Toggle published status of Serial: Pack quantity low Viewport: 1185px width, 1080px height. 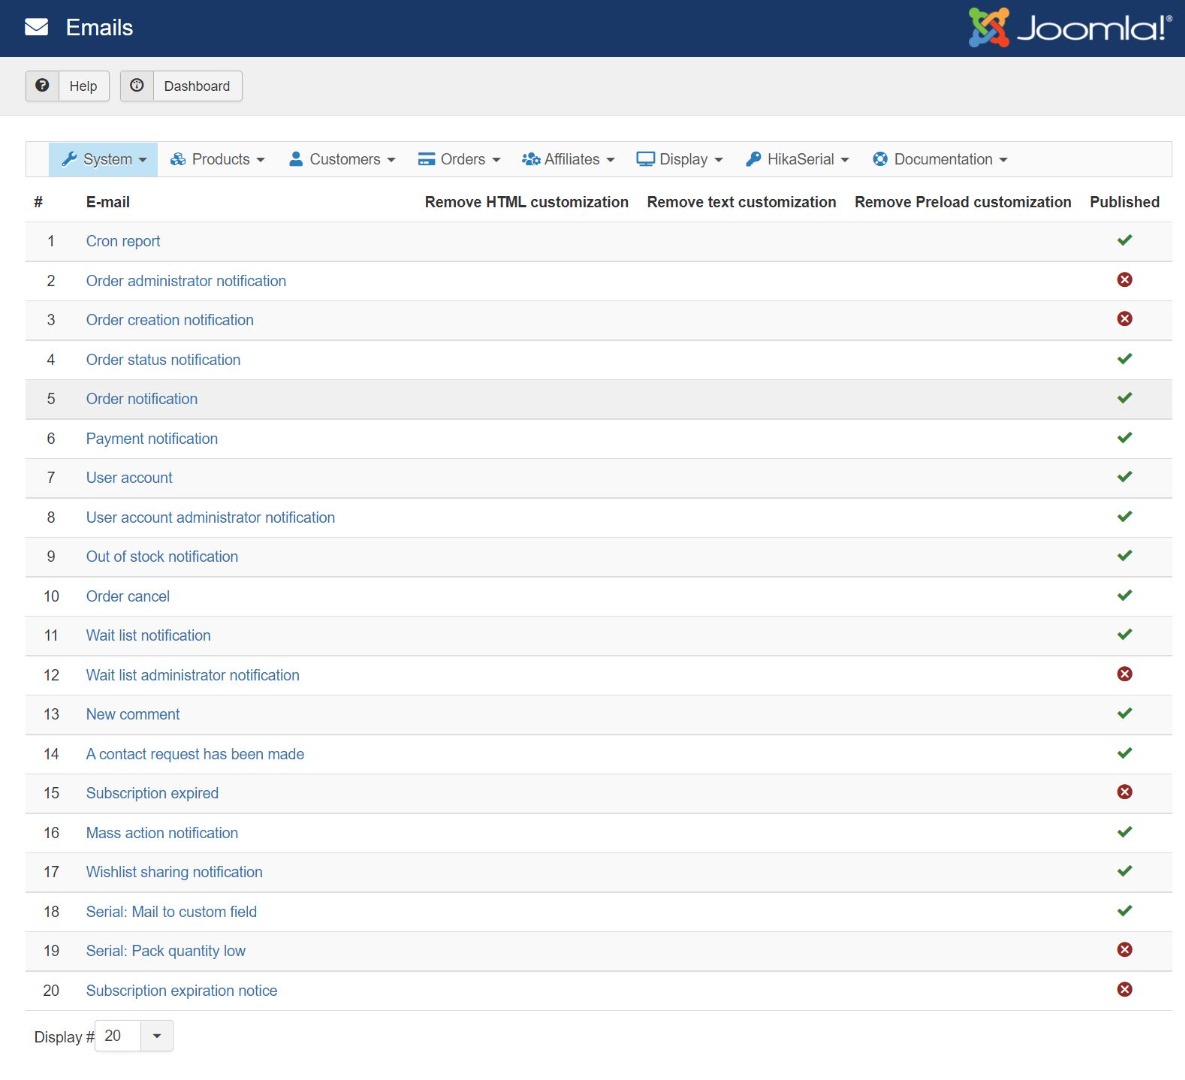click(x=1124, y=950)
